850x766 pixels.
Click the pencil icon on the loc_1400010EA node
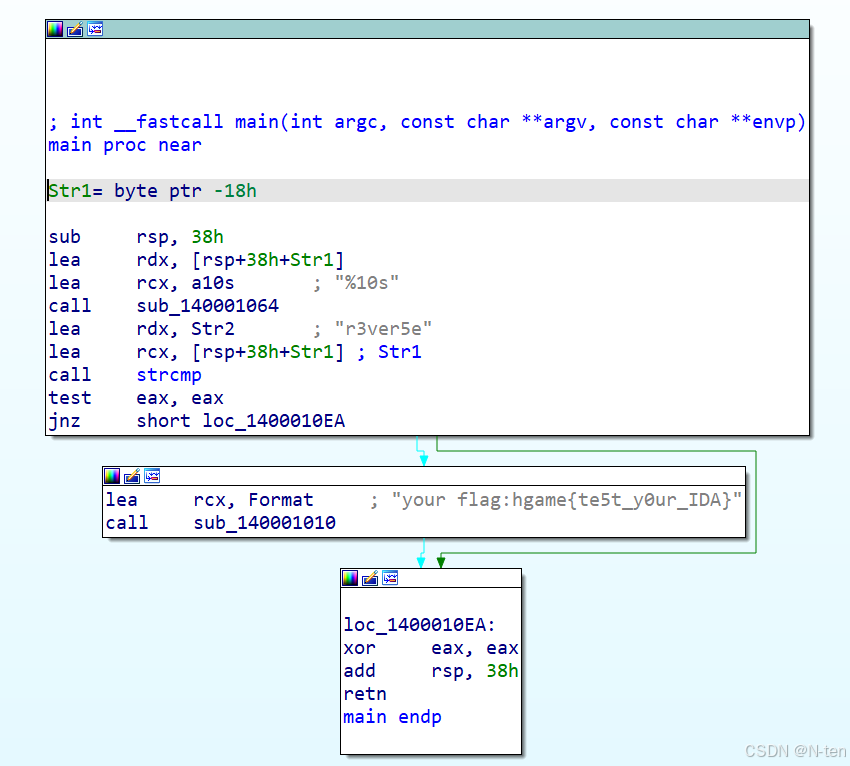pyautogui.click(x=370, y=578)
